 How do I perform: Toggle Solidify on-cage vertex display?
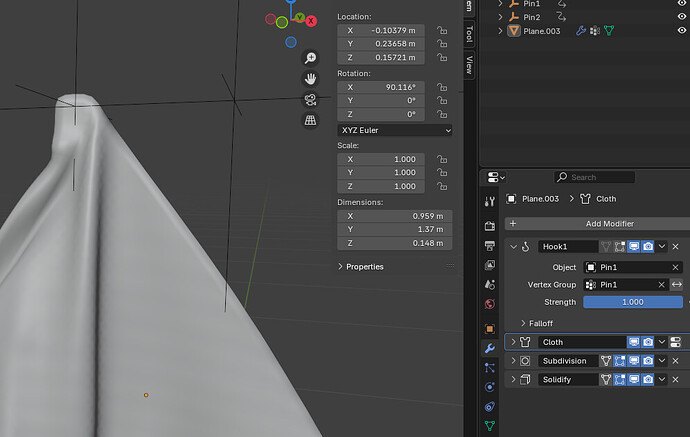[x=606, y=379]
